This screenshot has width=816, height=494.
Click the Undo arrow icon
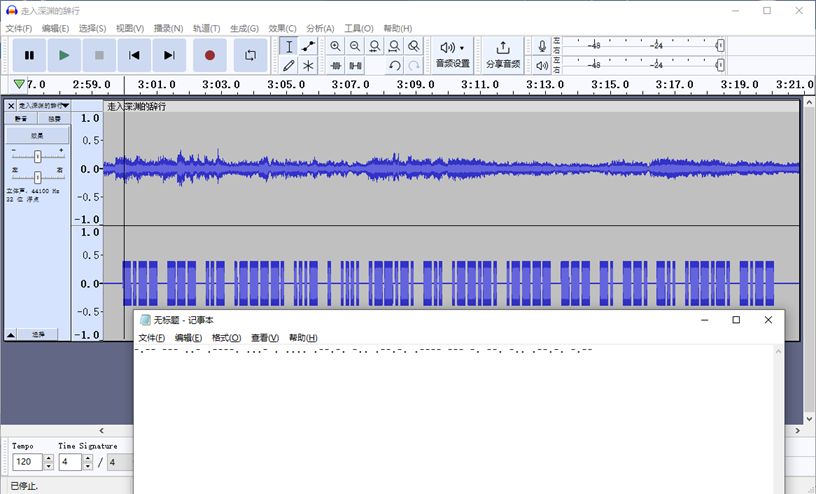pos(394,66)
